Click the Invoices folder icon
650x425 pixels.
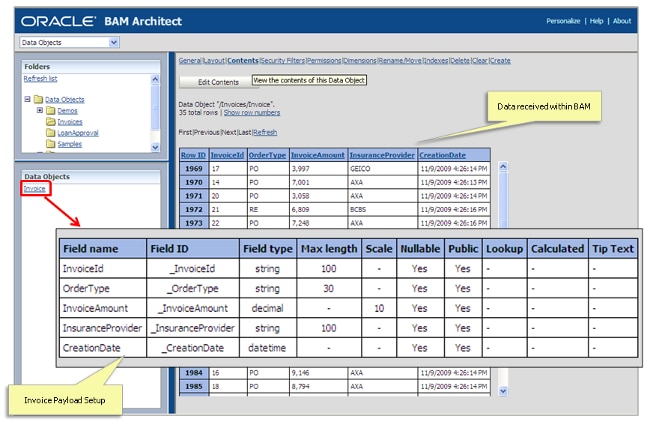coord(52,122)
